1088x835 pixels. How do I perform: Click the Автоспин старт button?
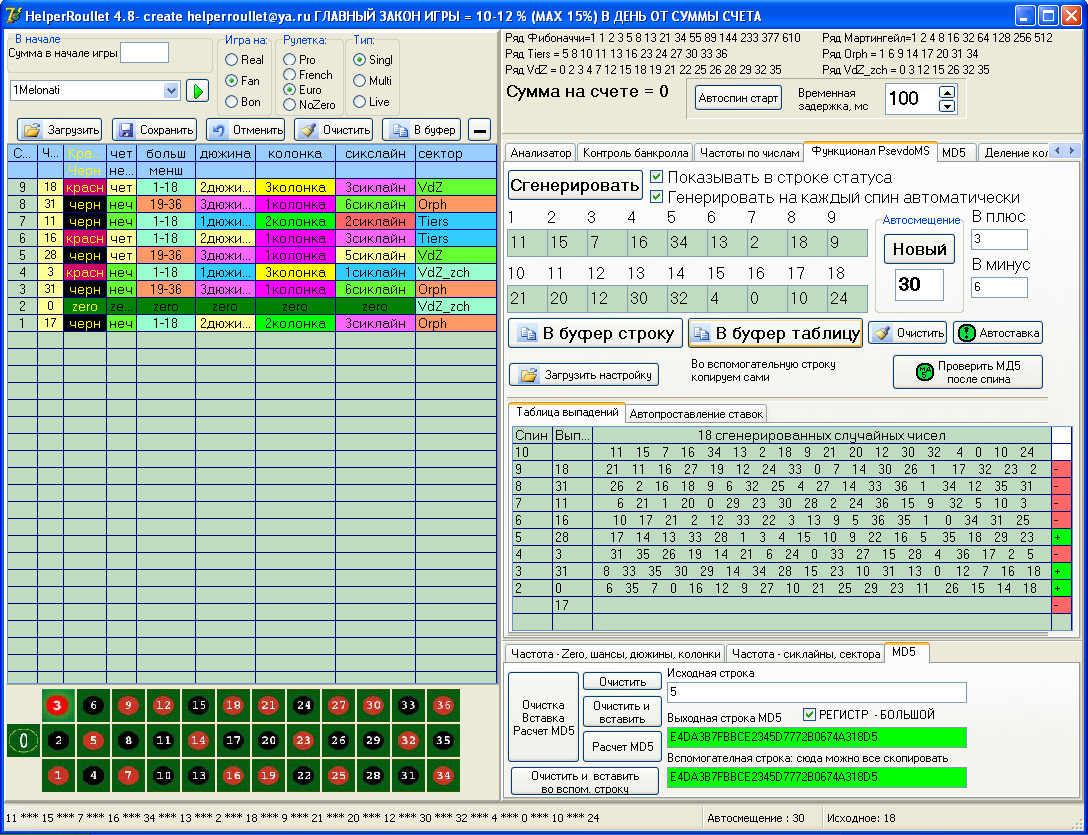coord(738,98)
